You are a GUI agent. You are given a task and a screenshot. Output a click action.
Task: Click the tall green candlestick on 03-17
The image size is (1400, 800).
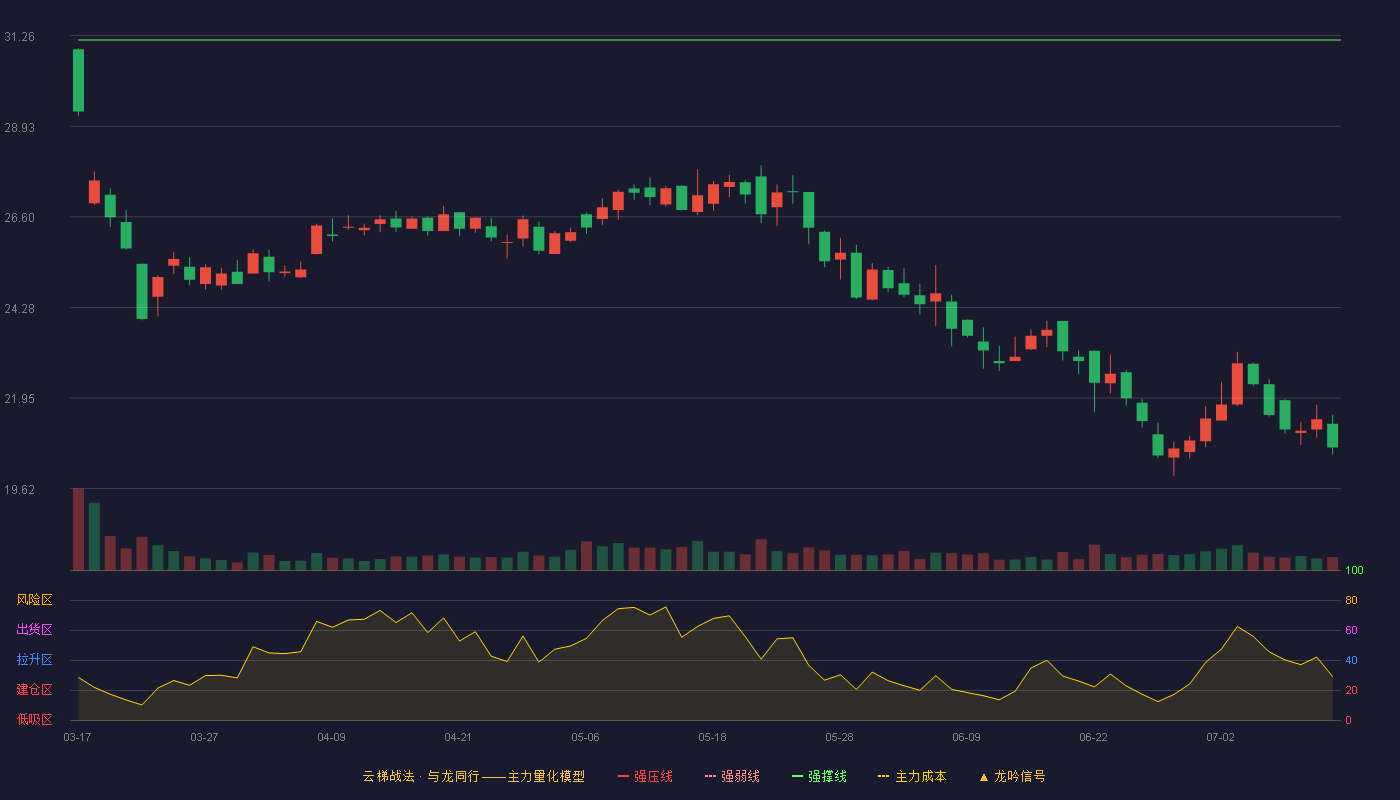[x=78, y=80]
